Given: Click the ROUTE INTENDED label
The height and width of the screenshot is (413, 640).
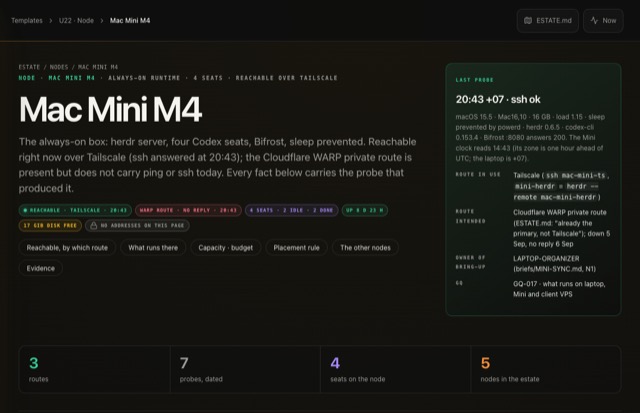Looking at the screenshot, I should 471,216.
